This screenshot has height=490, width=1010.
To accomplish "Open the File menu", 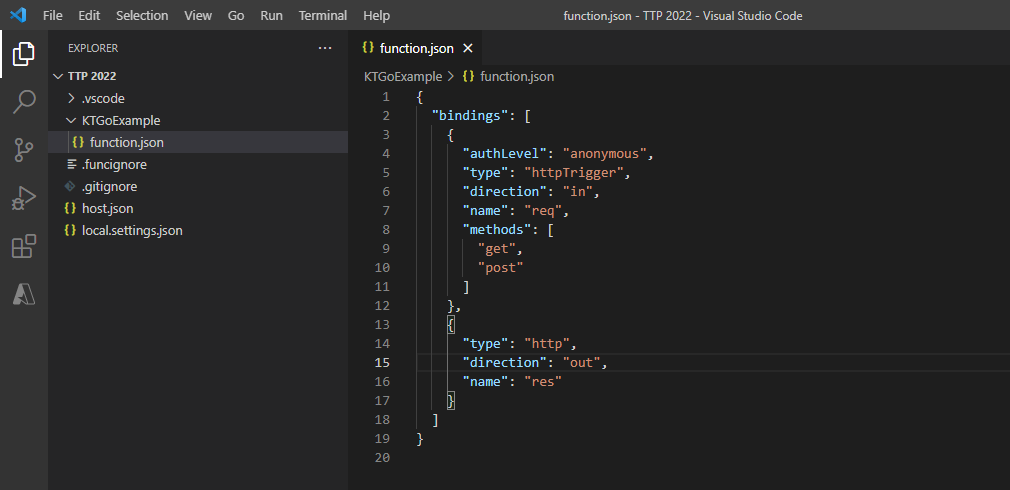I will tap(53, 15).
